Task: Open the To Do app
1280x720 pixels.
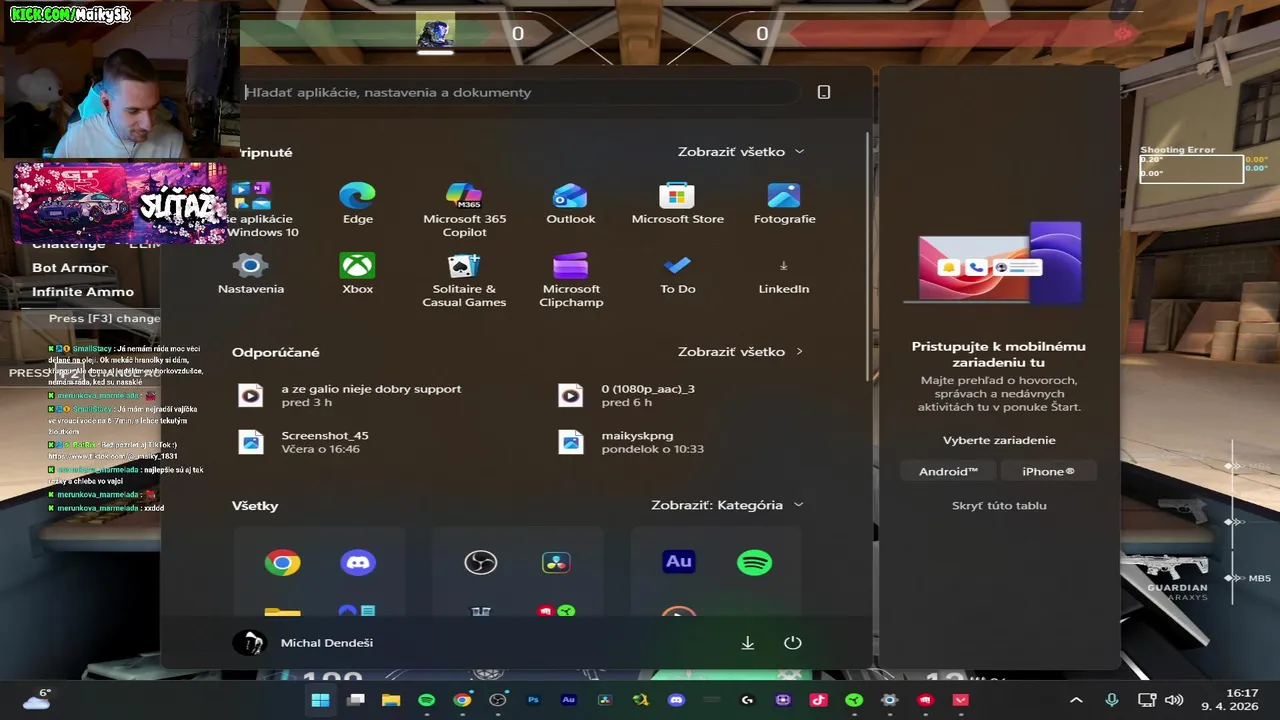Action: [677, 274]
